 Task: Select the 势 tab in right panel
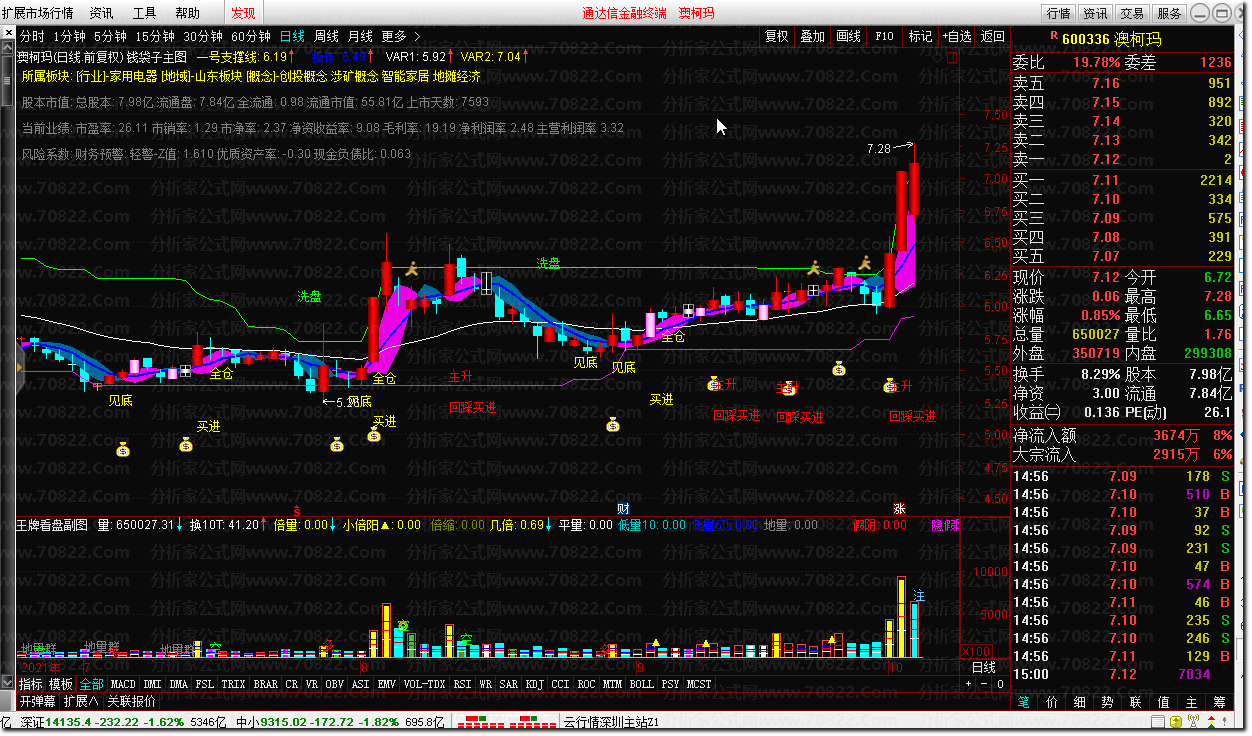tap(1107, 702)
